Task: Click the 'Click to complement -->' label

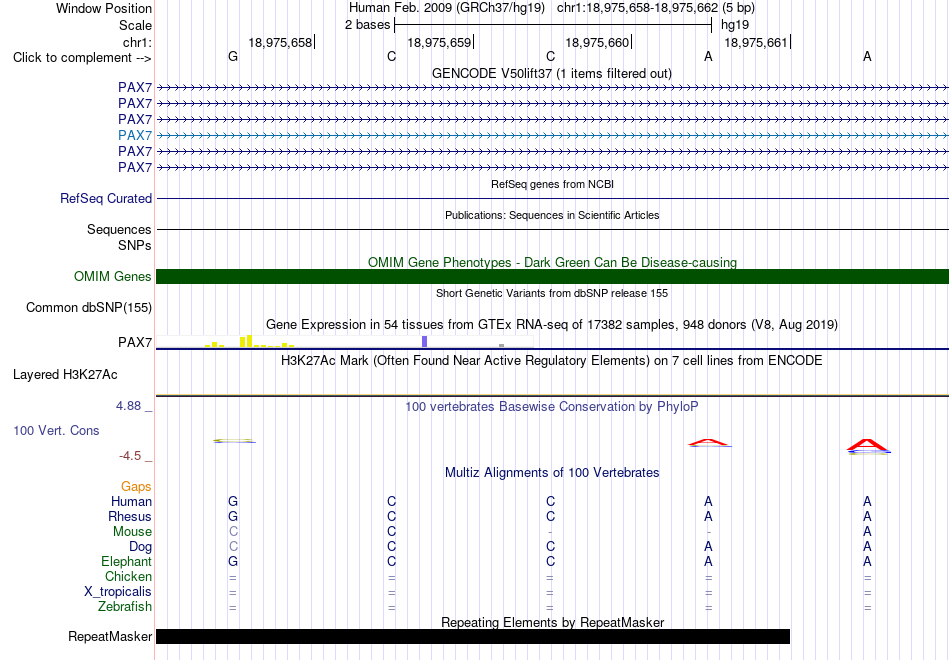Action: (82, 58)
